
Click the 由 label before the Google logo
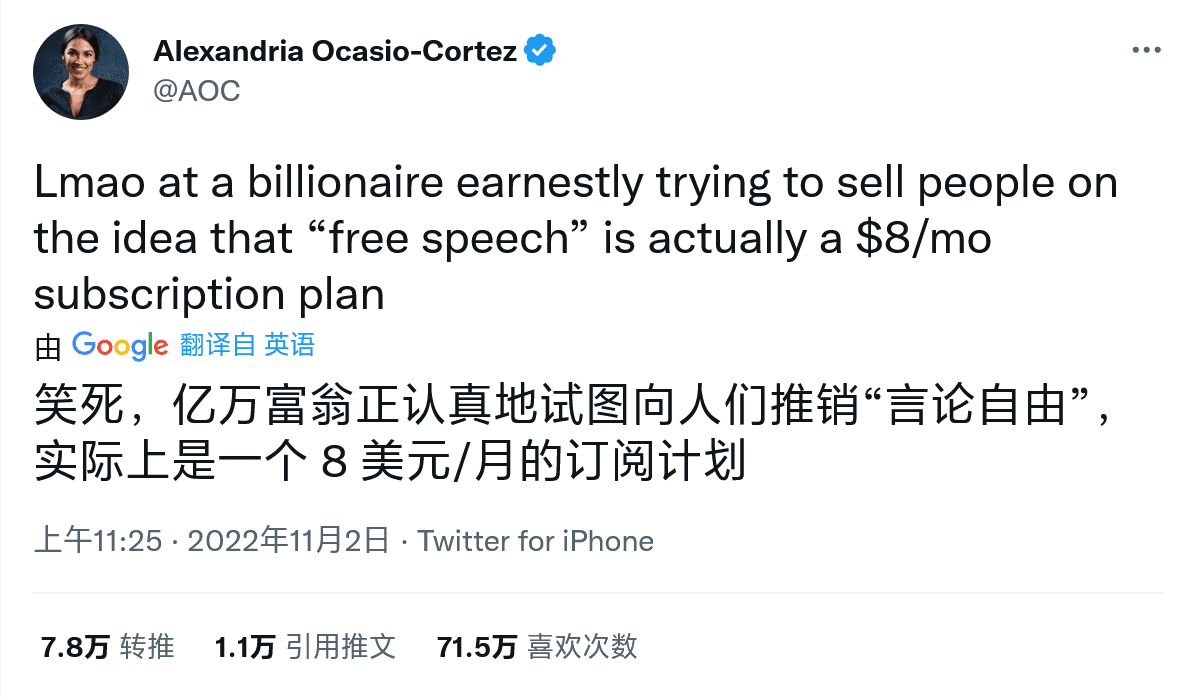click(45, 345)
